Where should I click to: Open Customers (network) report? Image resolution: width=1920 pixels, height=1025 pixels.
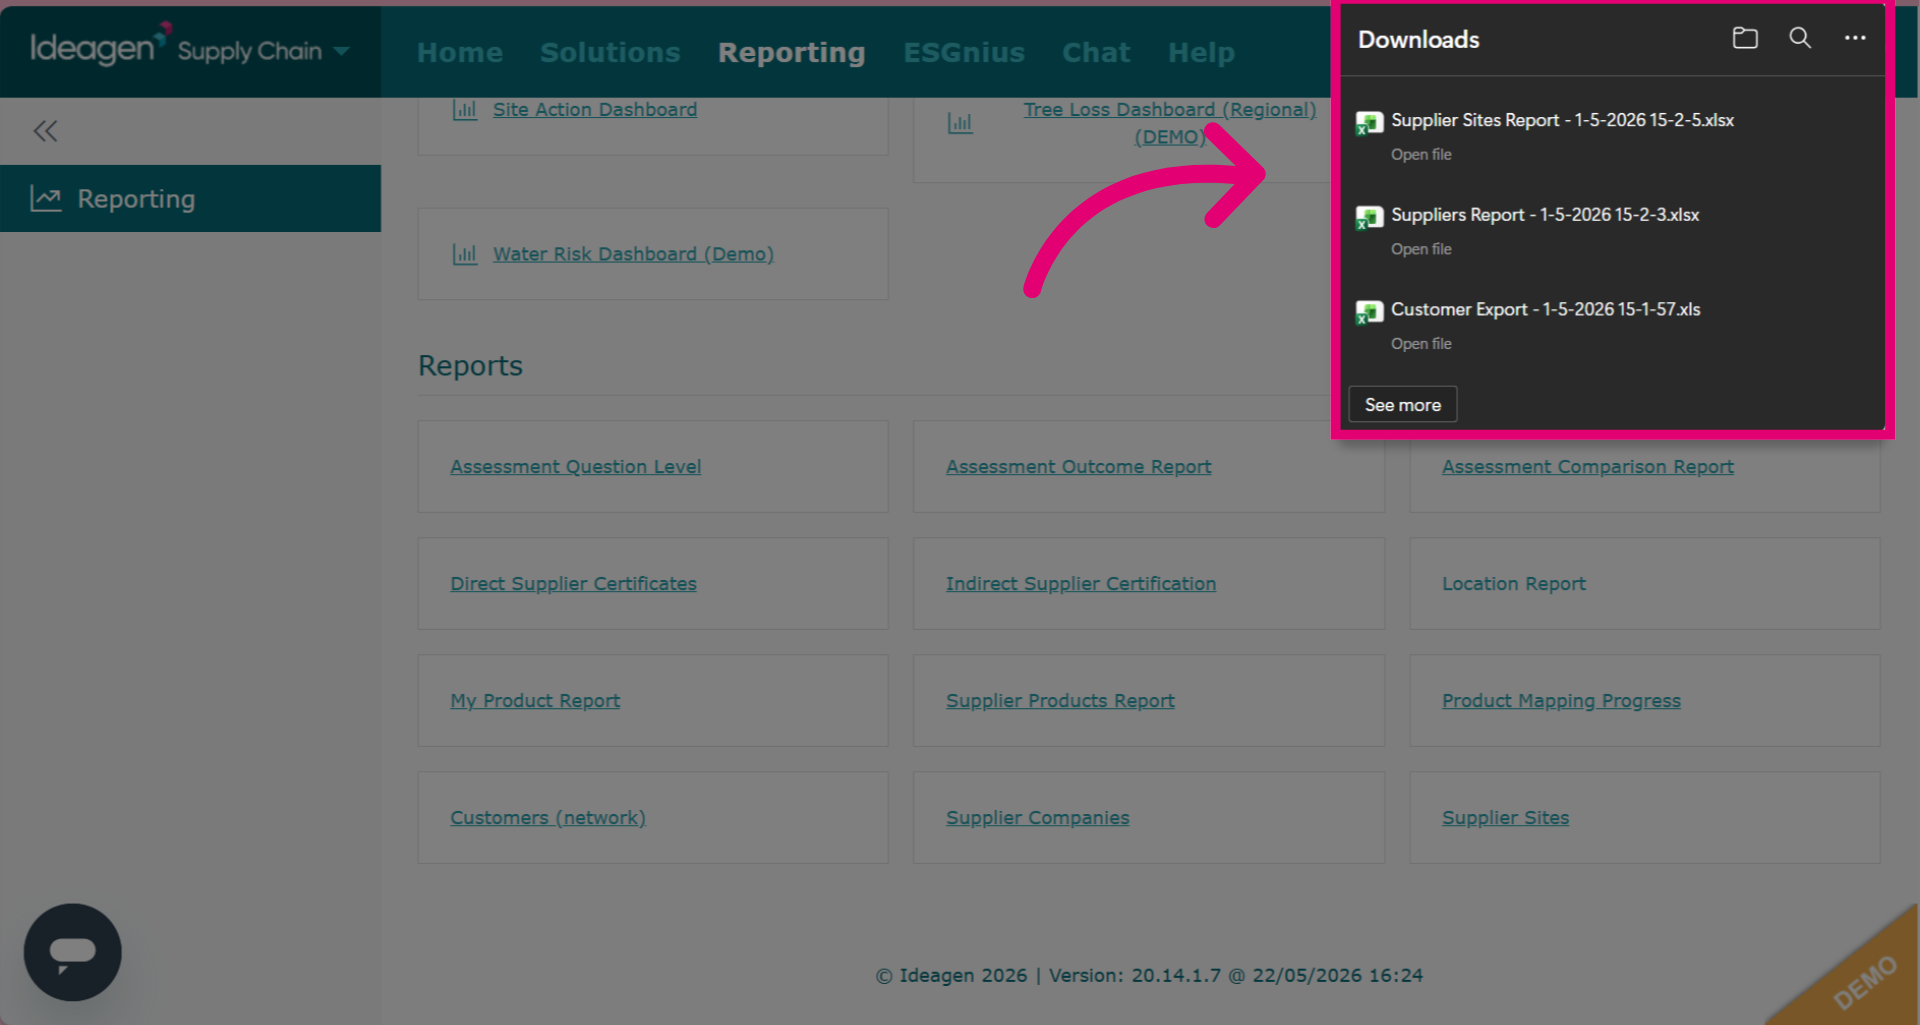(x=548, y=818)
